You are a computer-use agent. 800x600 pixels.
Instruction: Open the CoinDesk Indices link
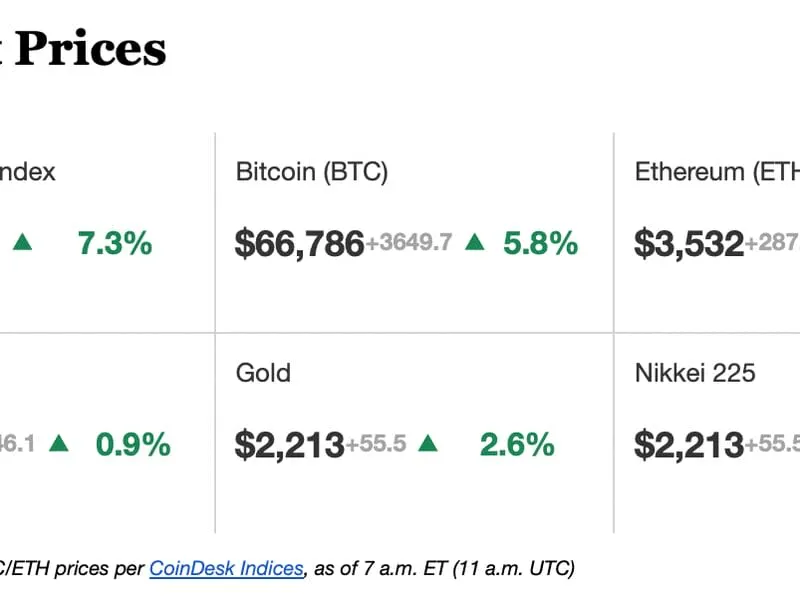coord(226,568)
